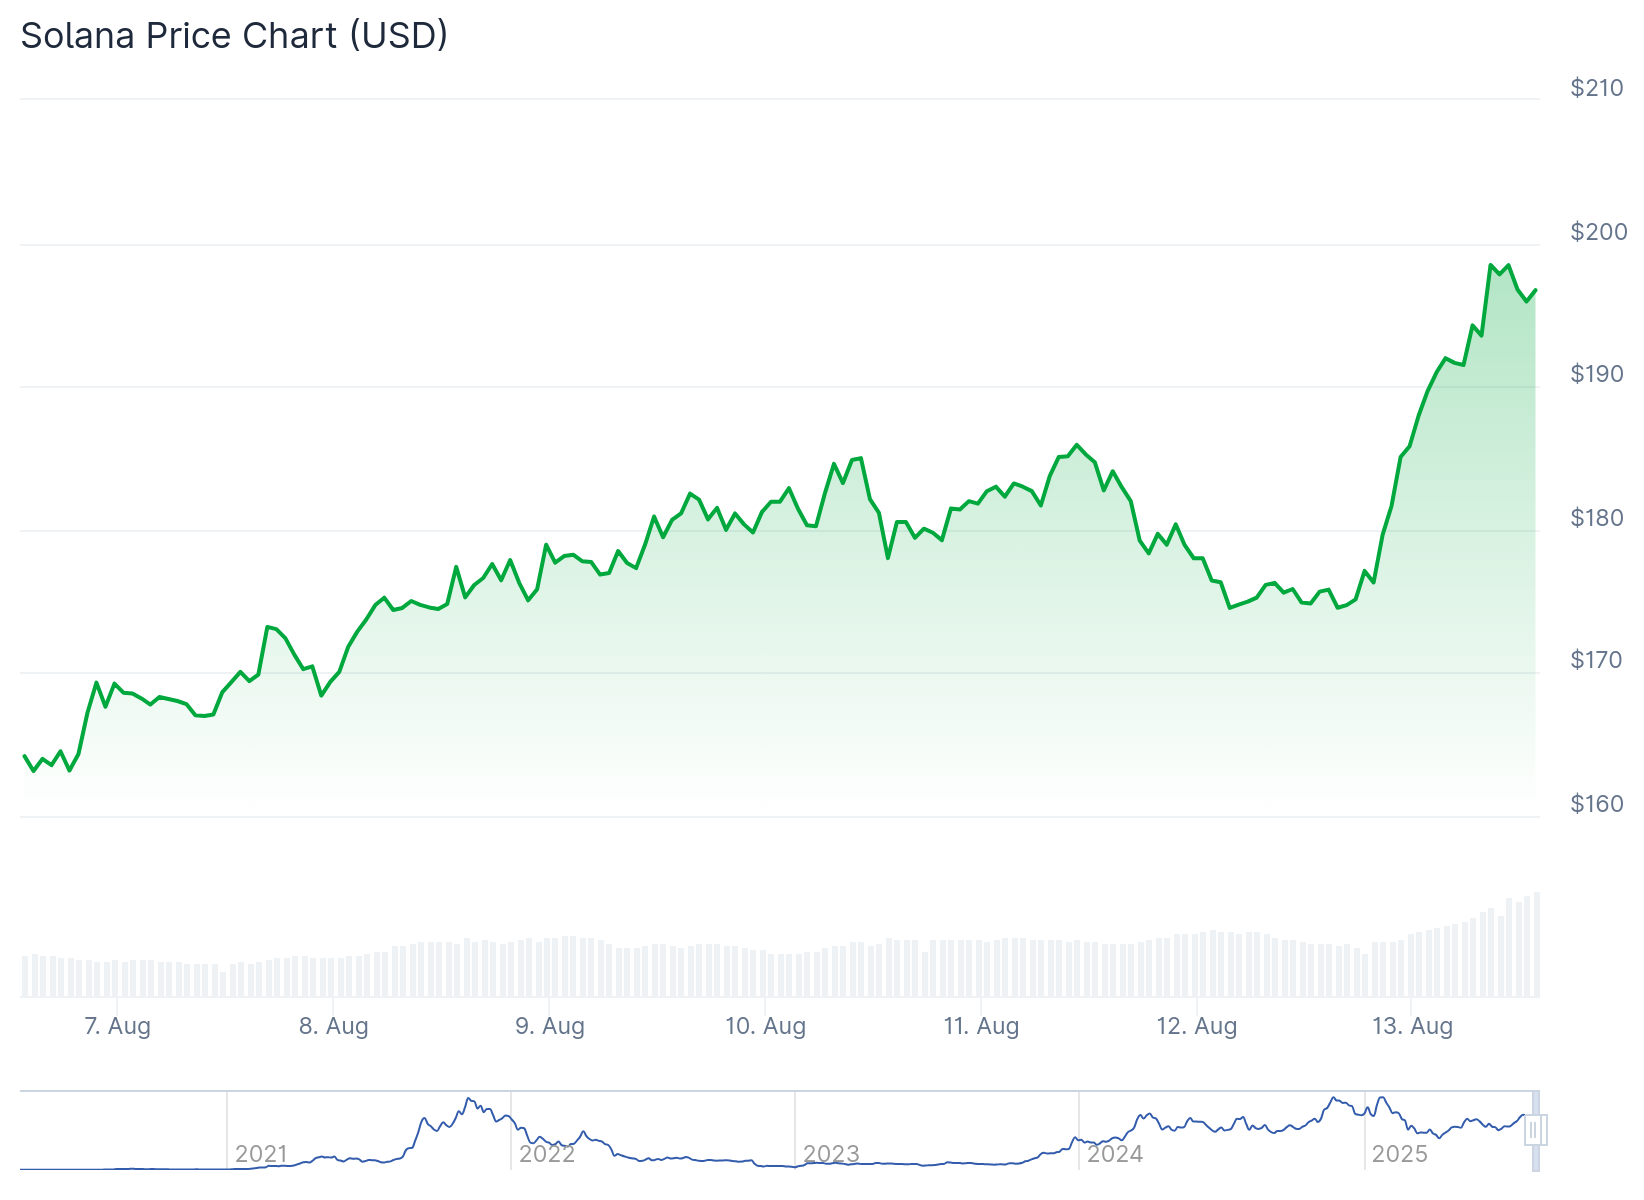Click the $200 price axis label
Viewport: 1644px width, 1200px height.
tap(1599, 232)
